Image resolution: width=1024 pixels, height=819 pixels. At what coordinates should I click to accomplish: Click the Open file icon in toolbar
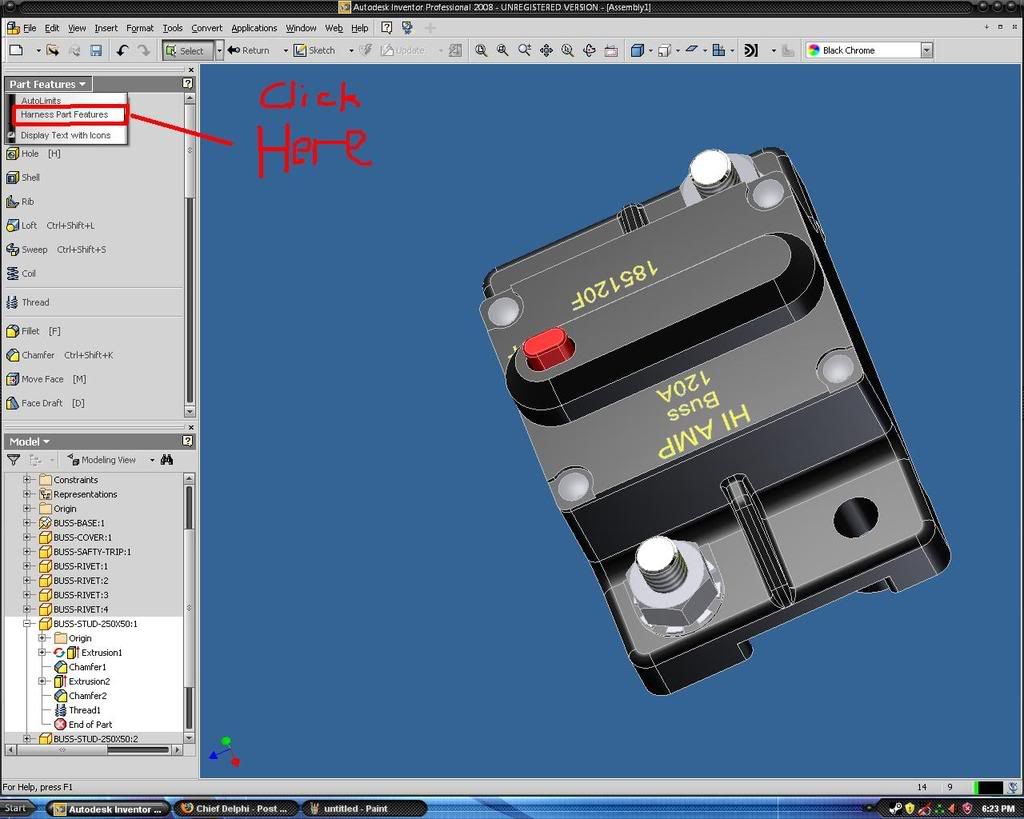click(x=53, y=50)
